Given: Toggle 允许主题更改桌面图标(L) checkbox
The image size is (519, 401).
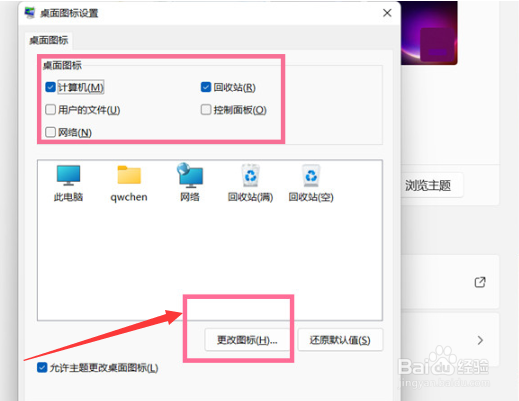Looking at the screenshot, I should coord(42,368).
